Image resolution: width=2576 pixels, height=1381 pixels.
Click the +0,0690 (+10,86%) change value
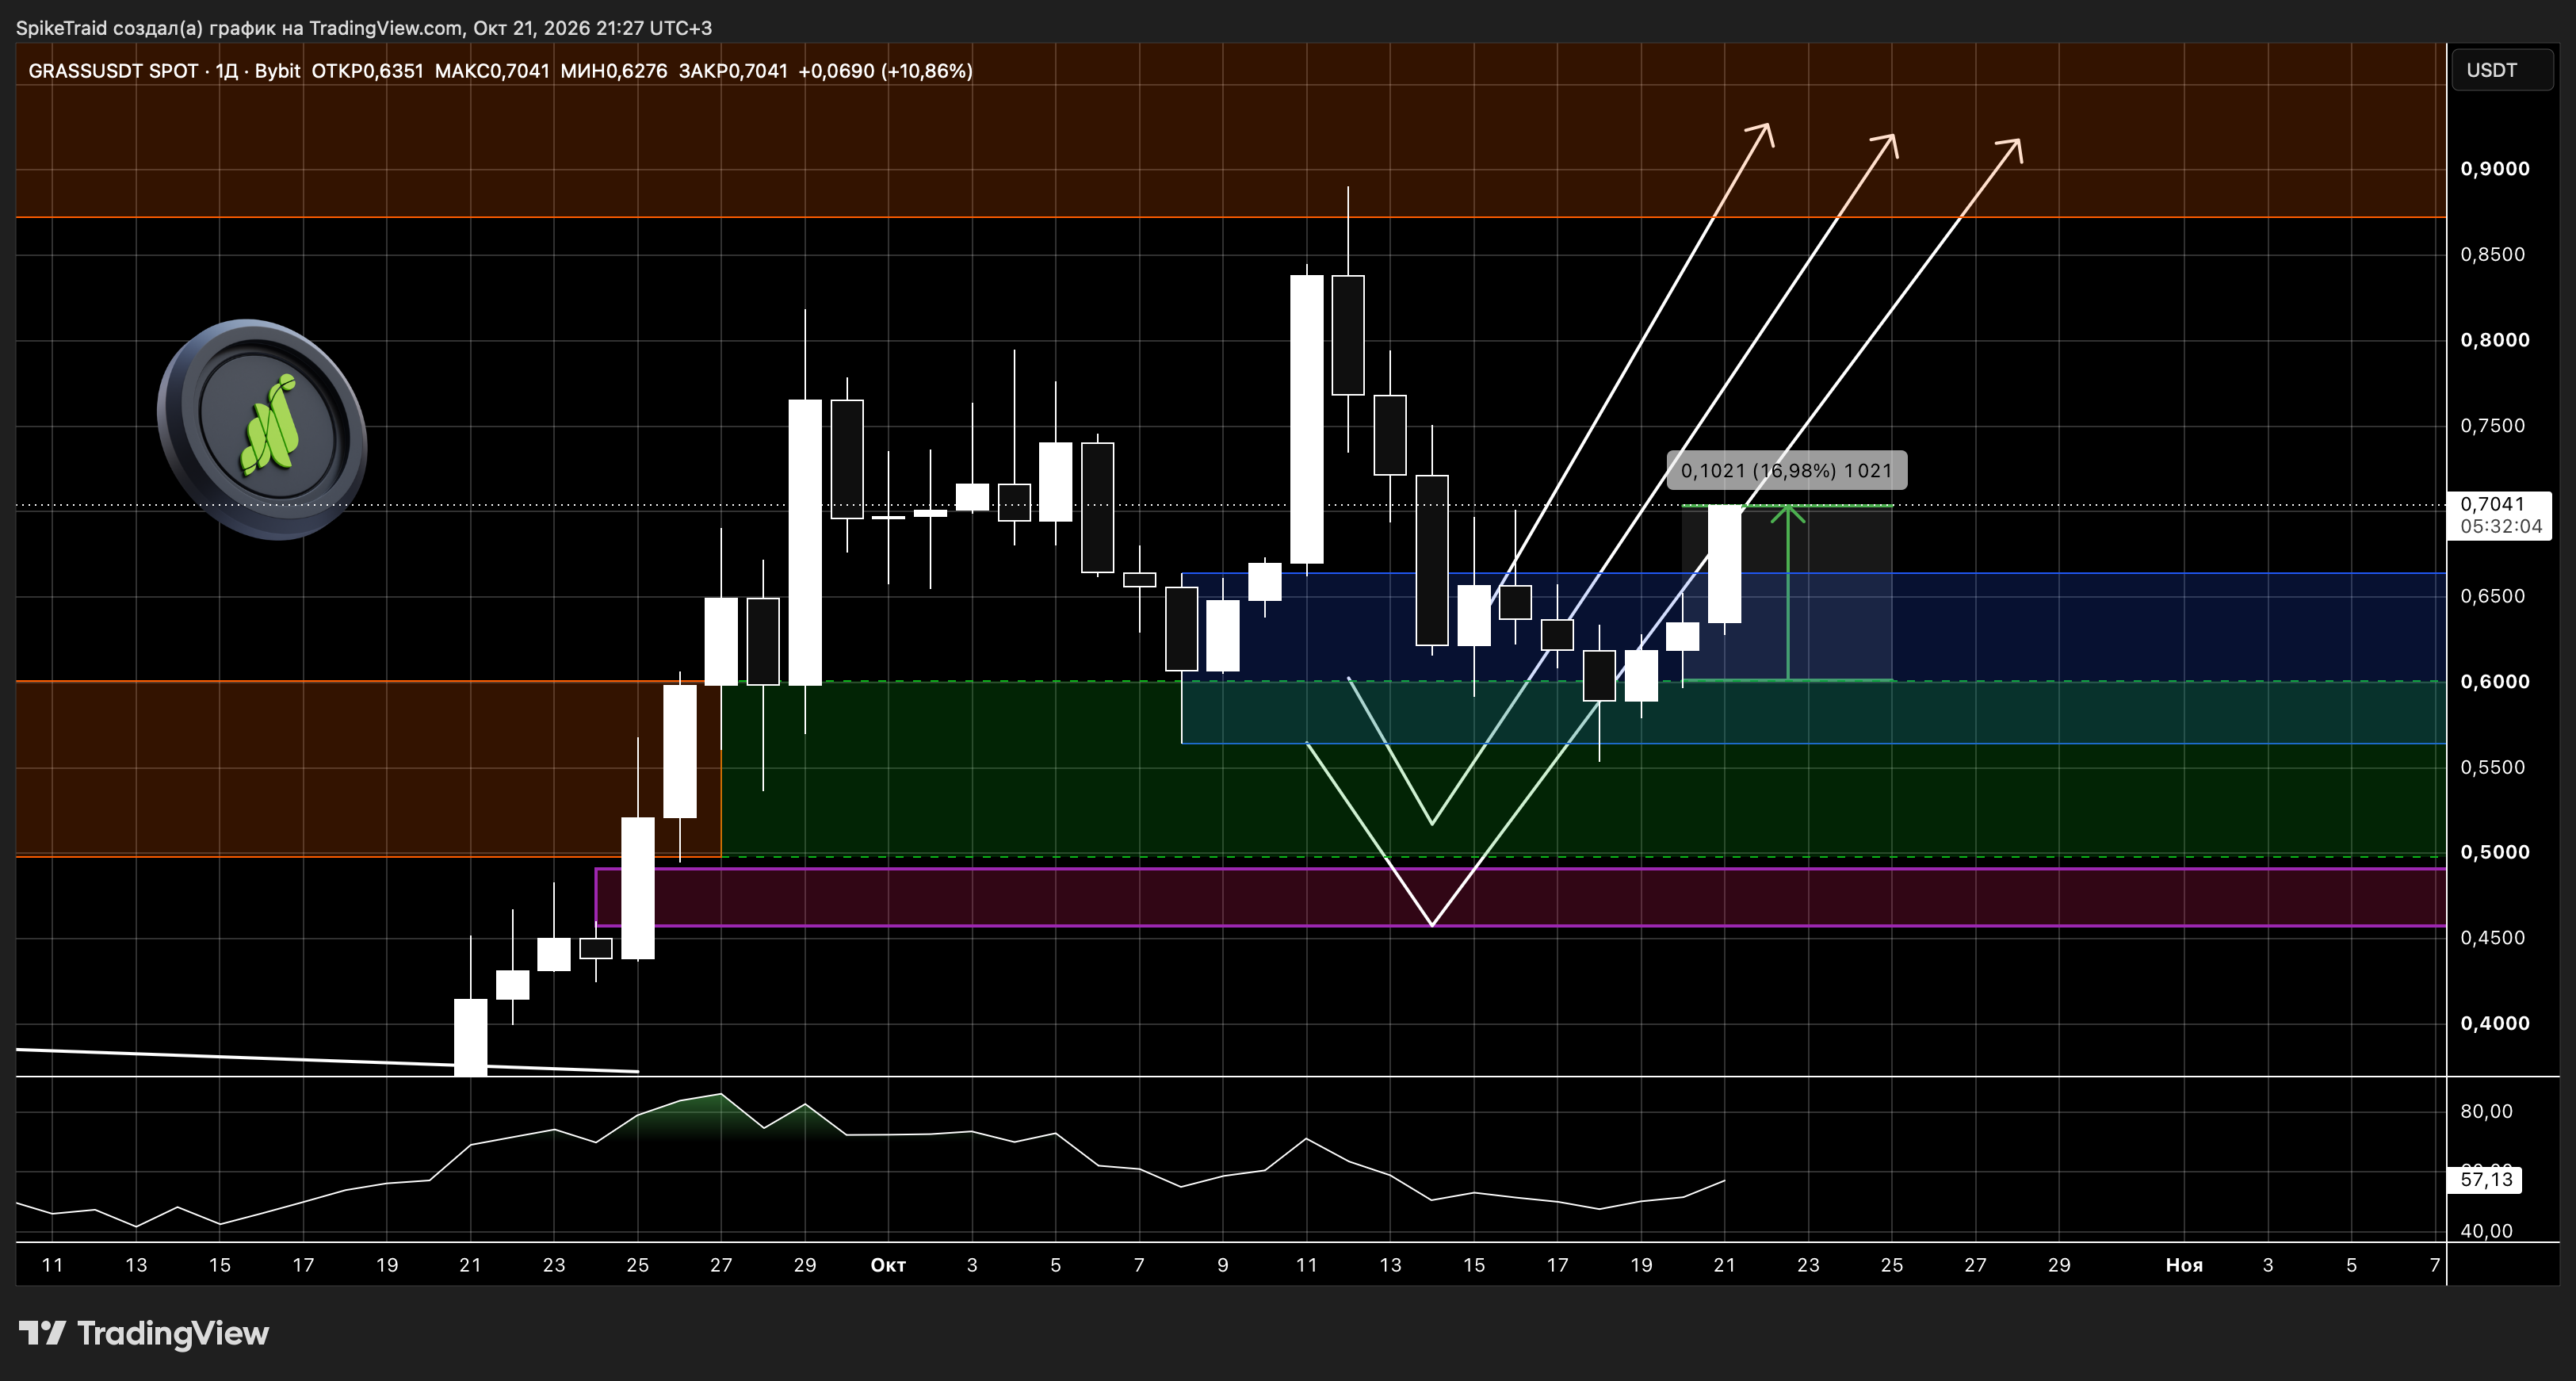point(885,71)
